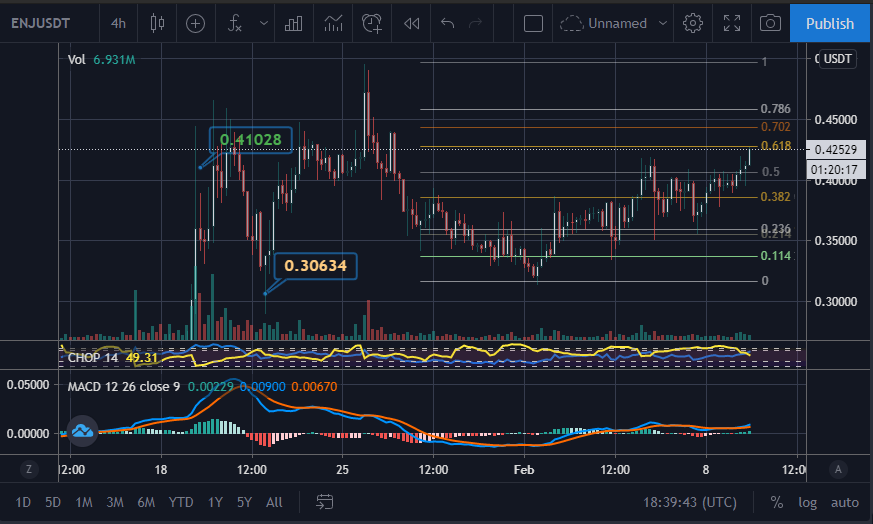Click the 0.30000 price axis label
Image resolution: width=873 pixels, height=524 pixels.
pyautogui.click(x=836, y=302)
